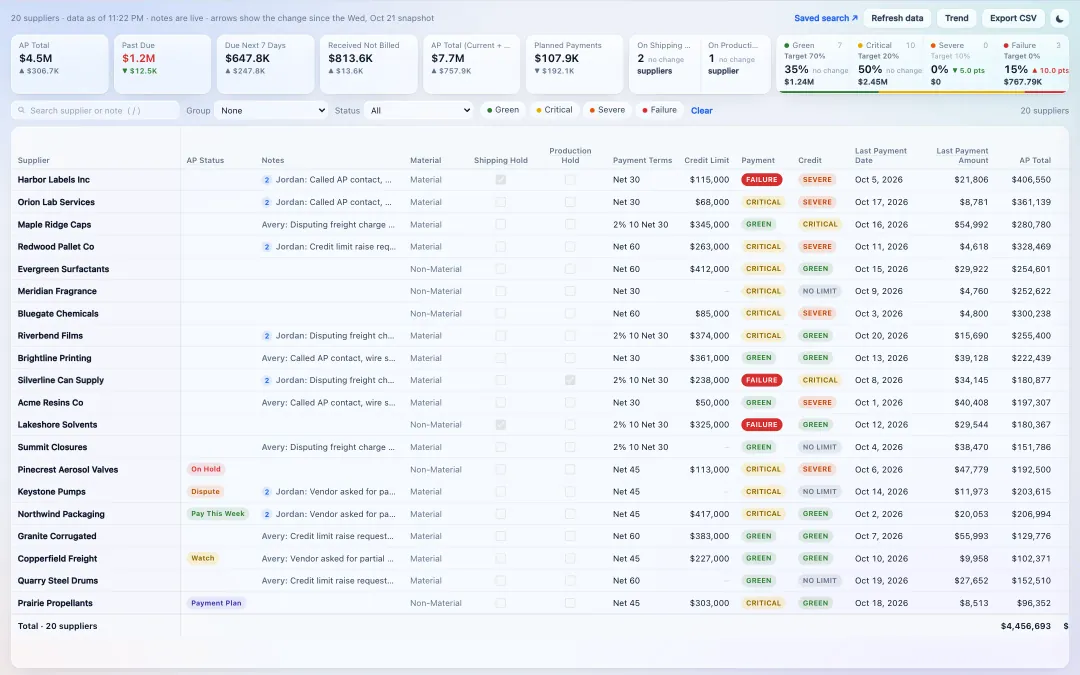Open the Bluegate Chemicals supplier row
Image resolution: width=1080 pixels, height=675 pixels.
pos(539,313)
